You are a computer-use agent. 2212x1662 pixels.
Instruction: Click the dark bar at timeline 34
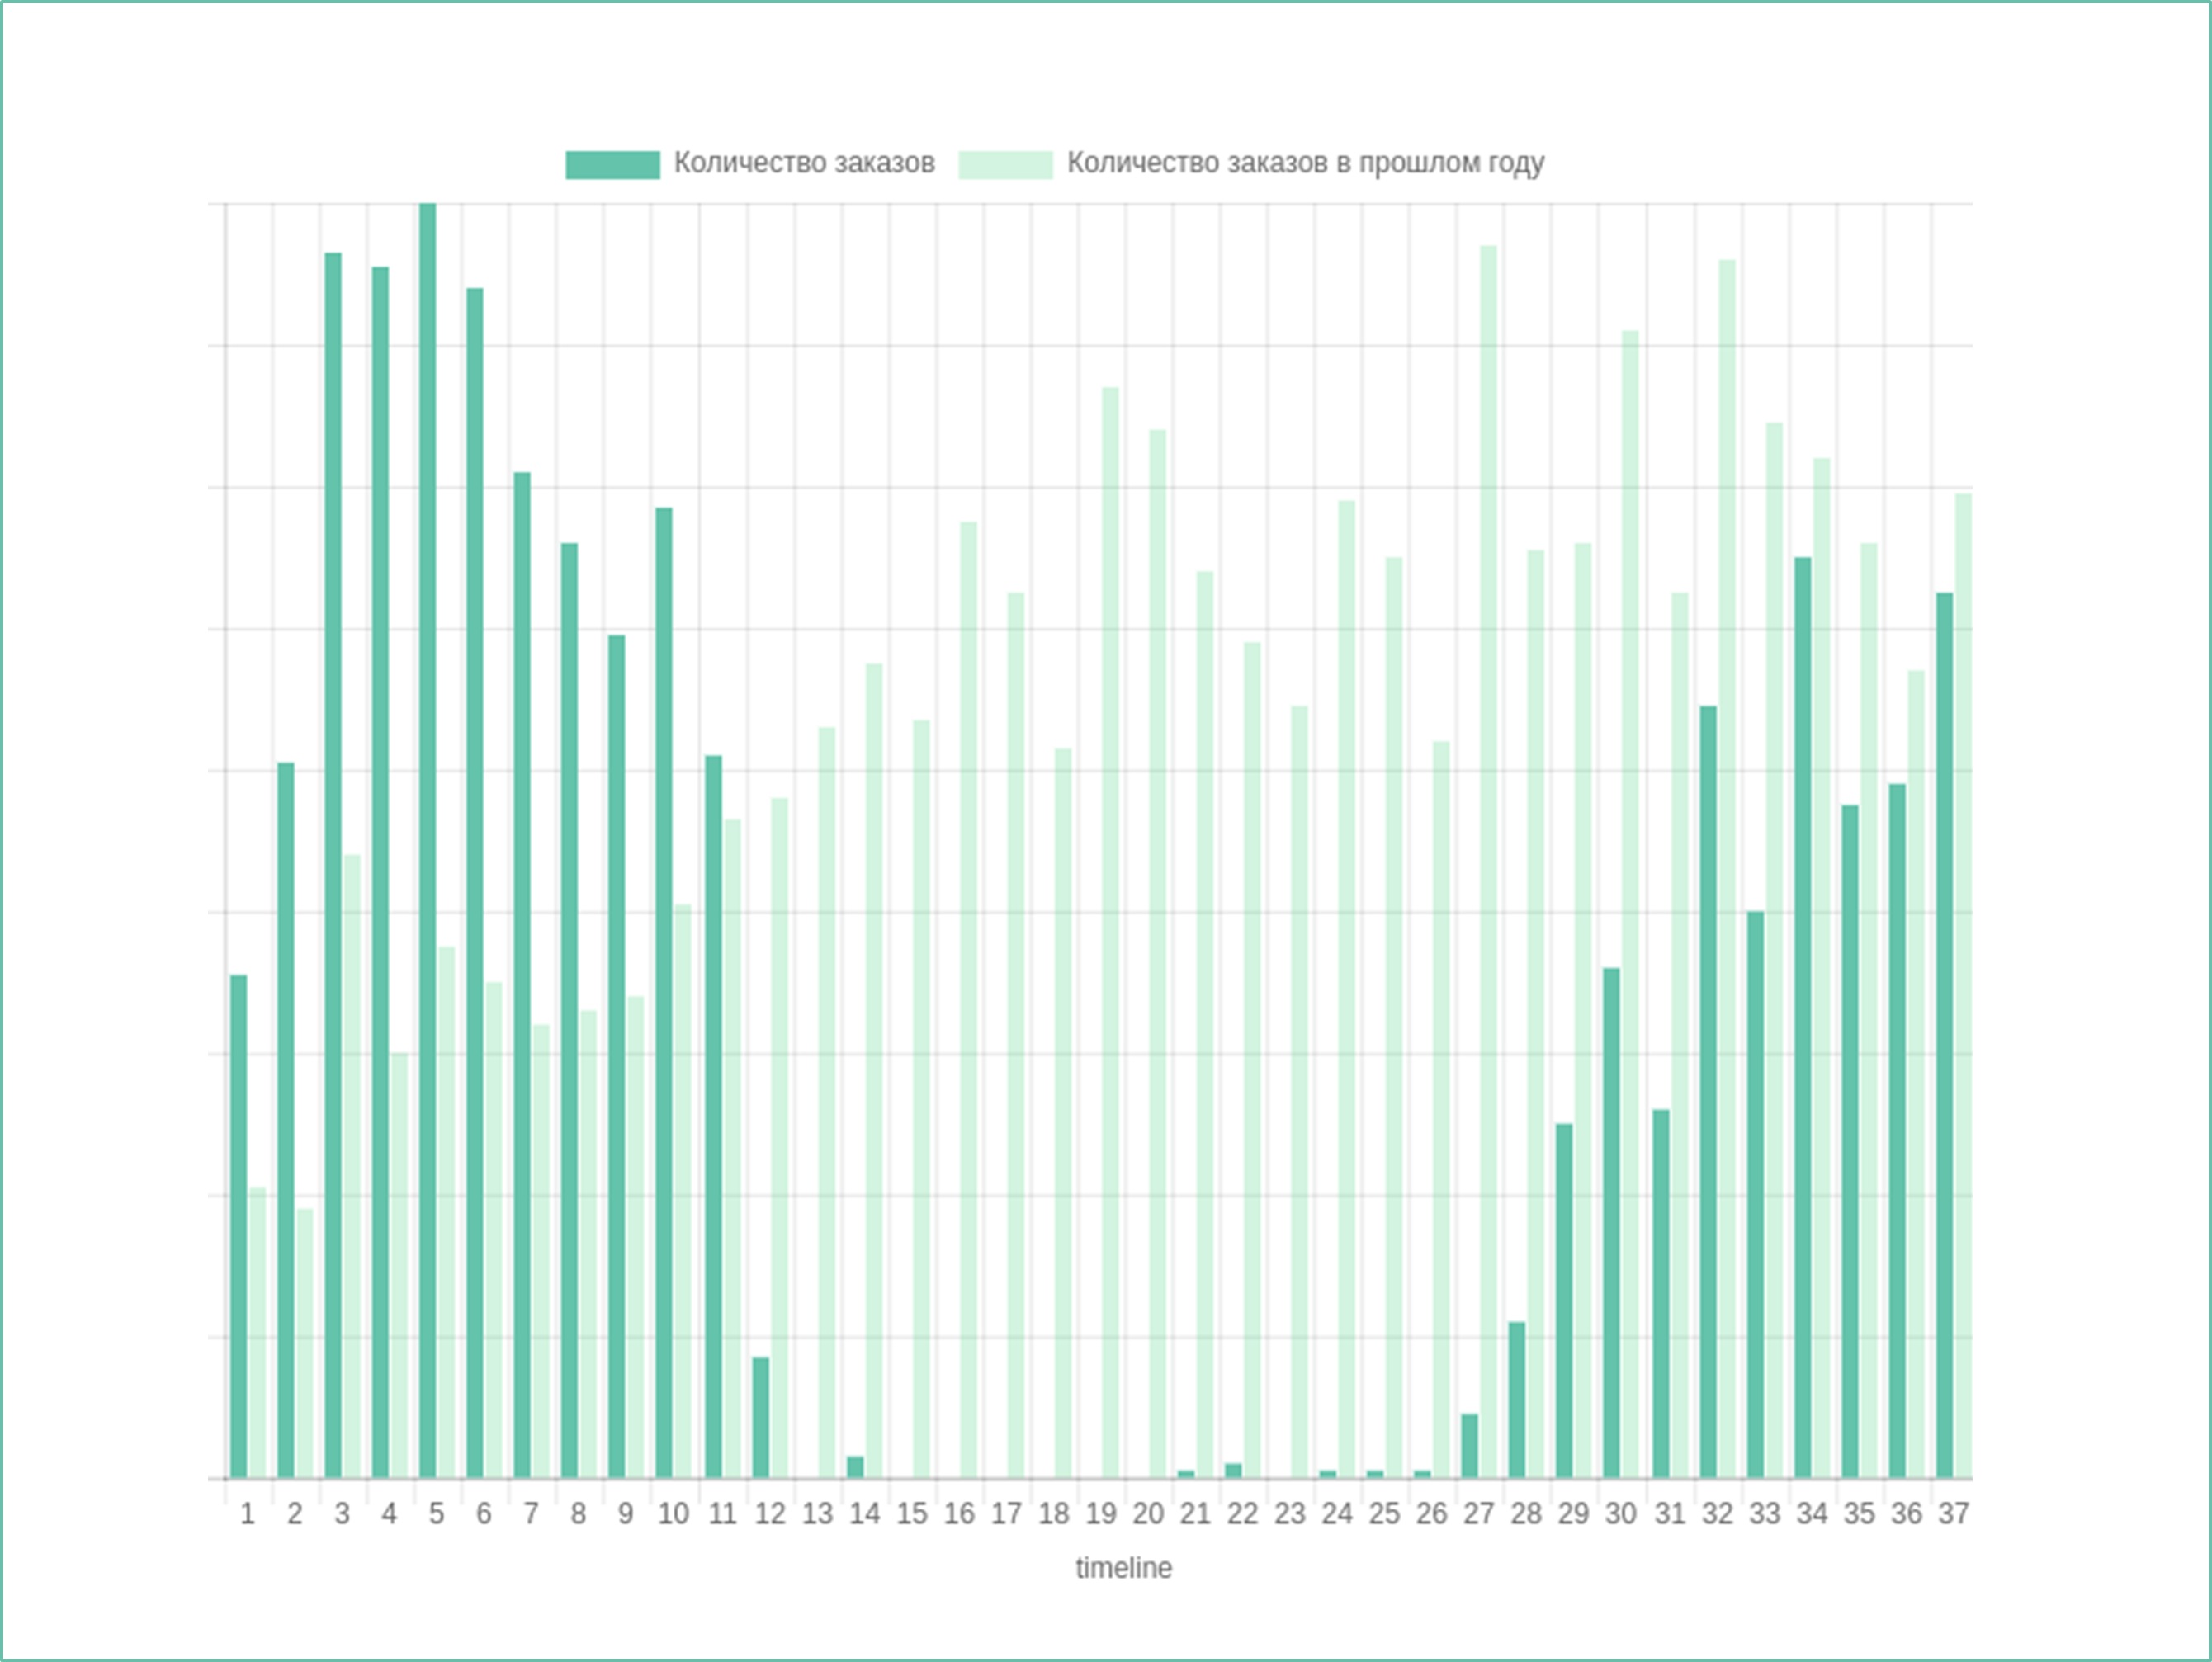tap(1802, 1017)
